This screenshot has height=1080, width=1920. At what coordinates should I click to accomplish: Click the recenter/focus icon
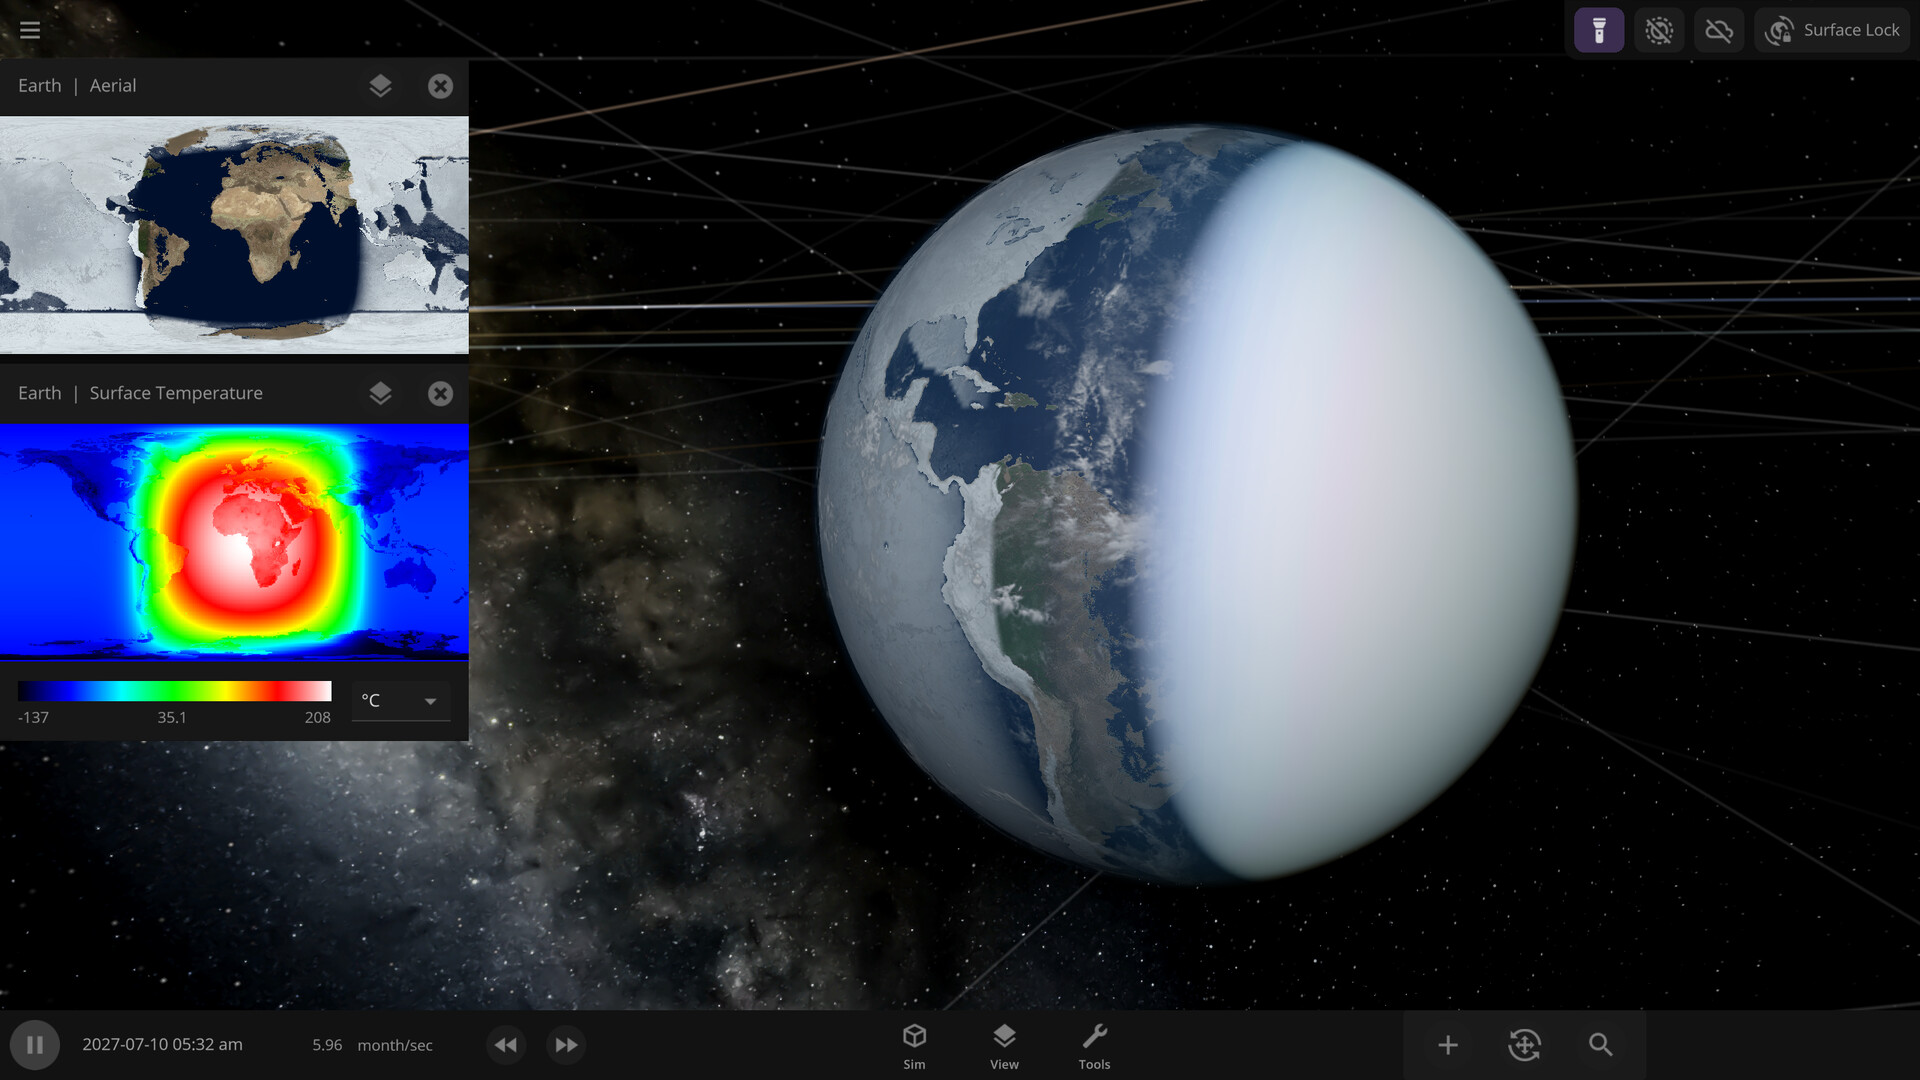pos(1523,1043)
